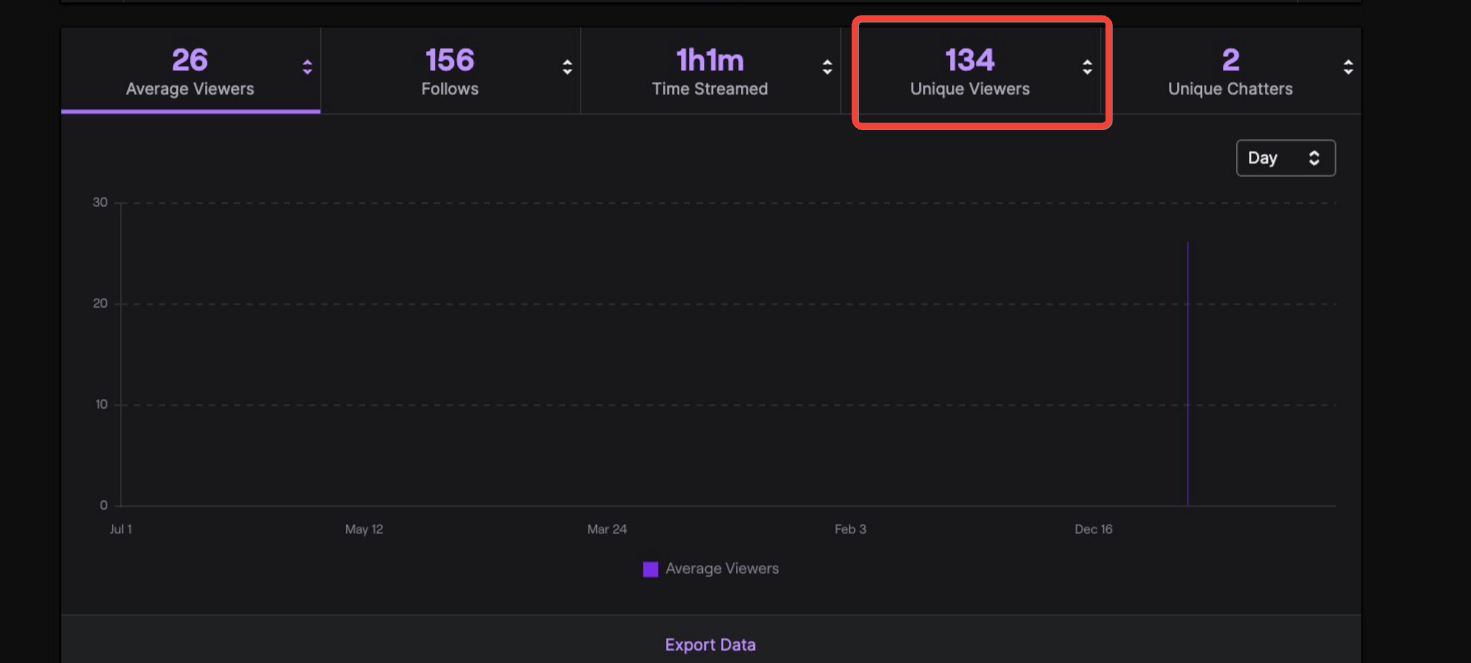Click the Follows stepper arrows
Viewport: 1471px width, 663px height.
pos(568,69)
